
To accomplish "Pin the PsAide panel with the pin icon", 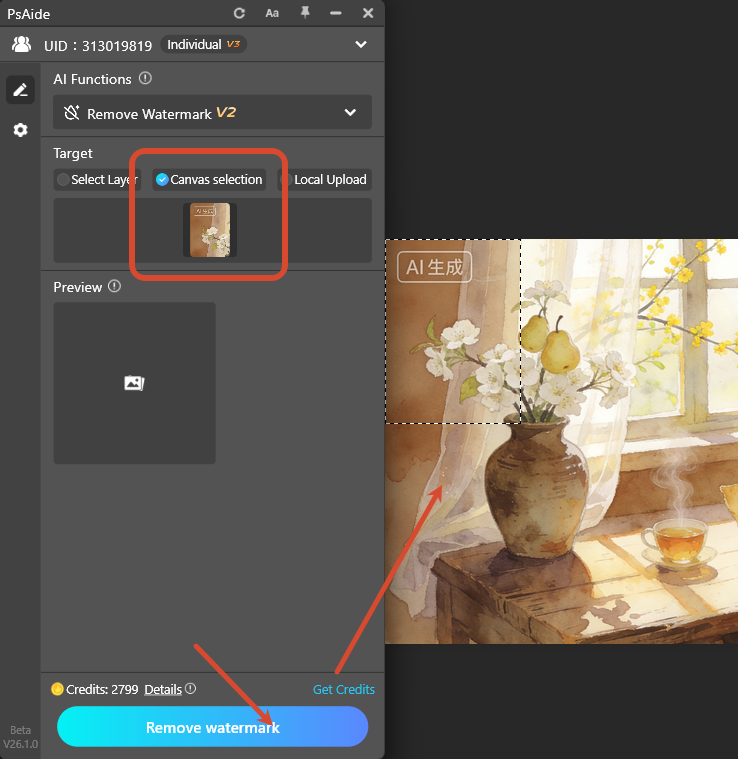I will 304,13.
